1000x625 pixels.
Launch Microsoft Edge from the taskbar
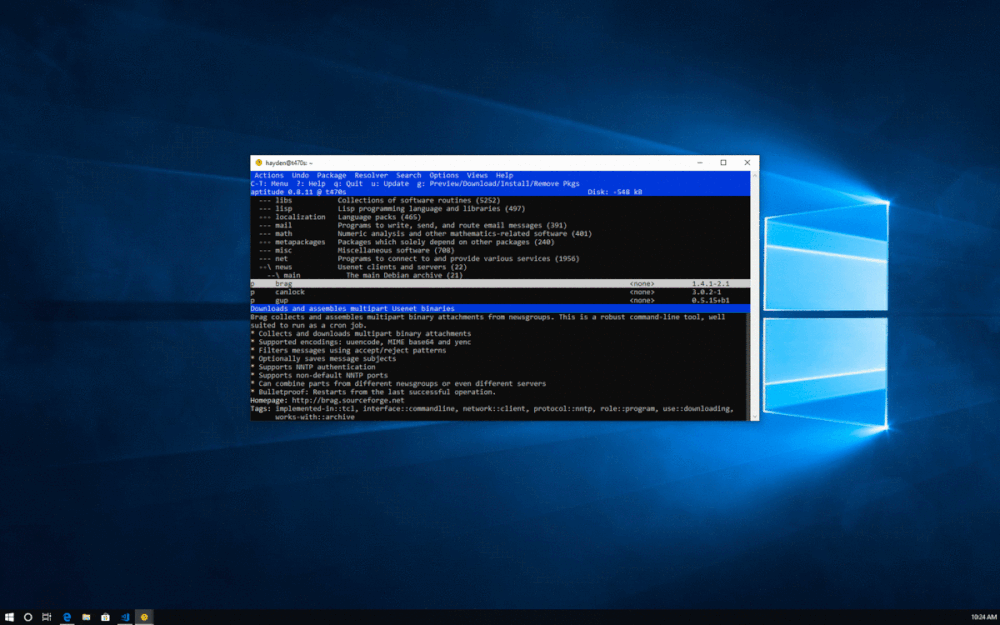[66, 617]
